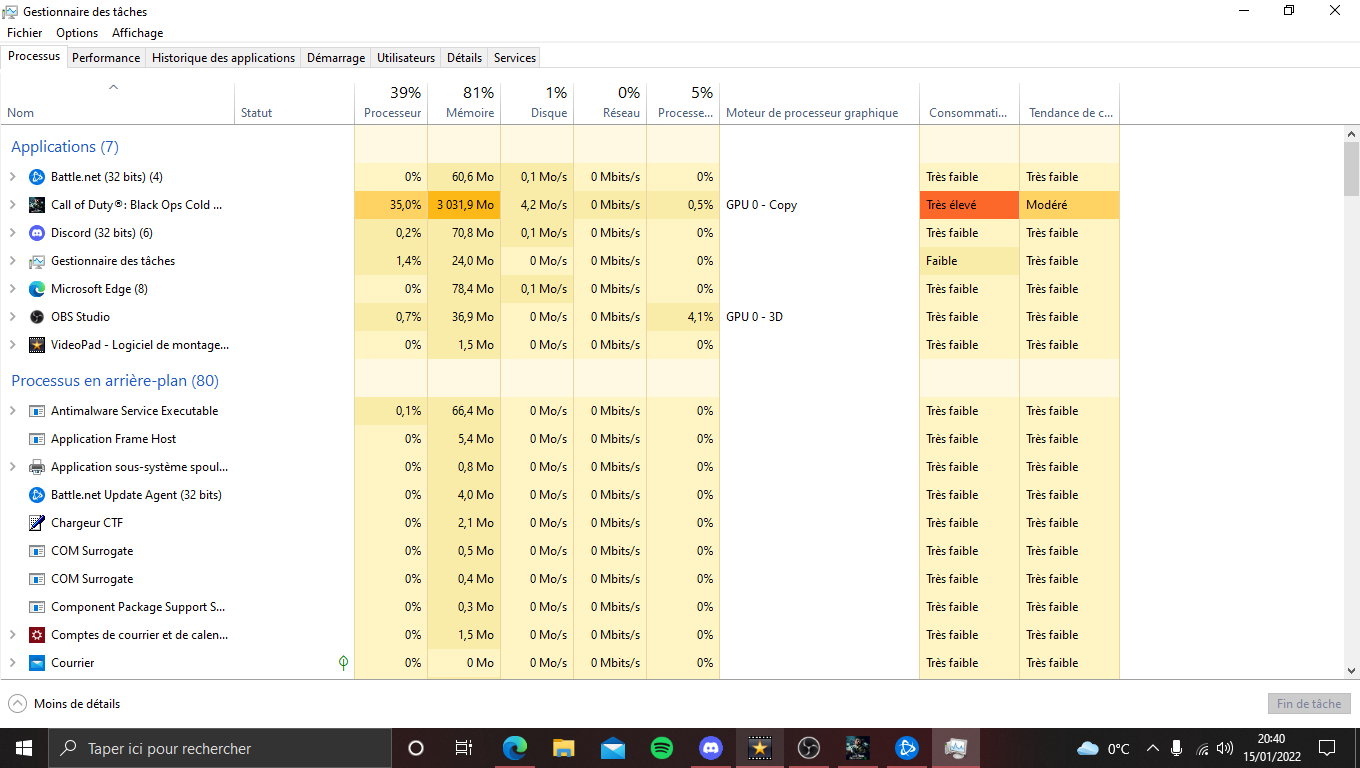This screenshot has height=768, width=1360.
Task: Expand the Battle.net (32 bits) process group
Action: [13, 177]
